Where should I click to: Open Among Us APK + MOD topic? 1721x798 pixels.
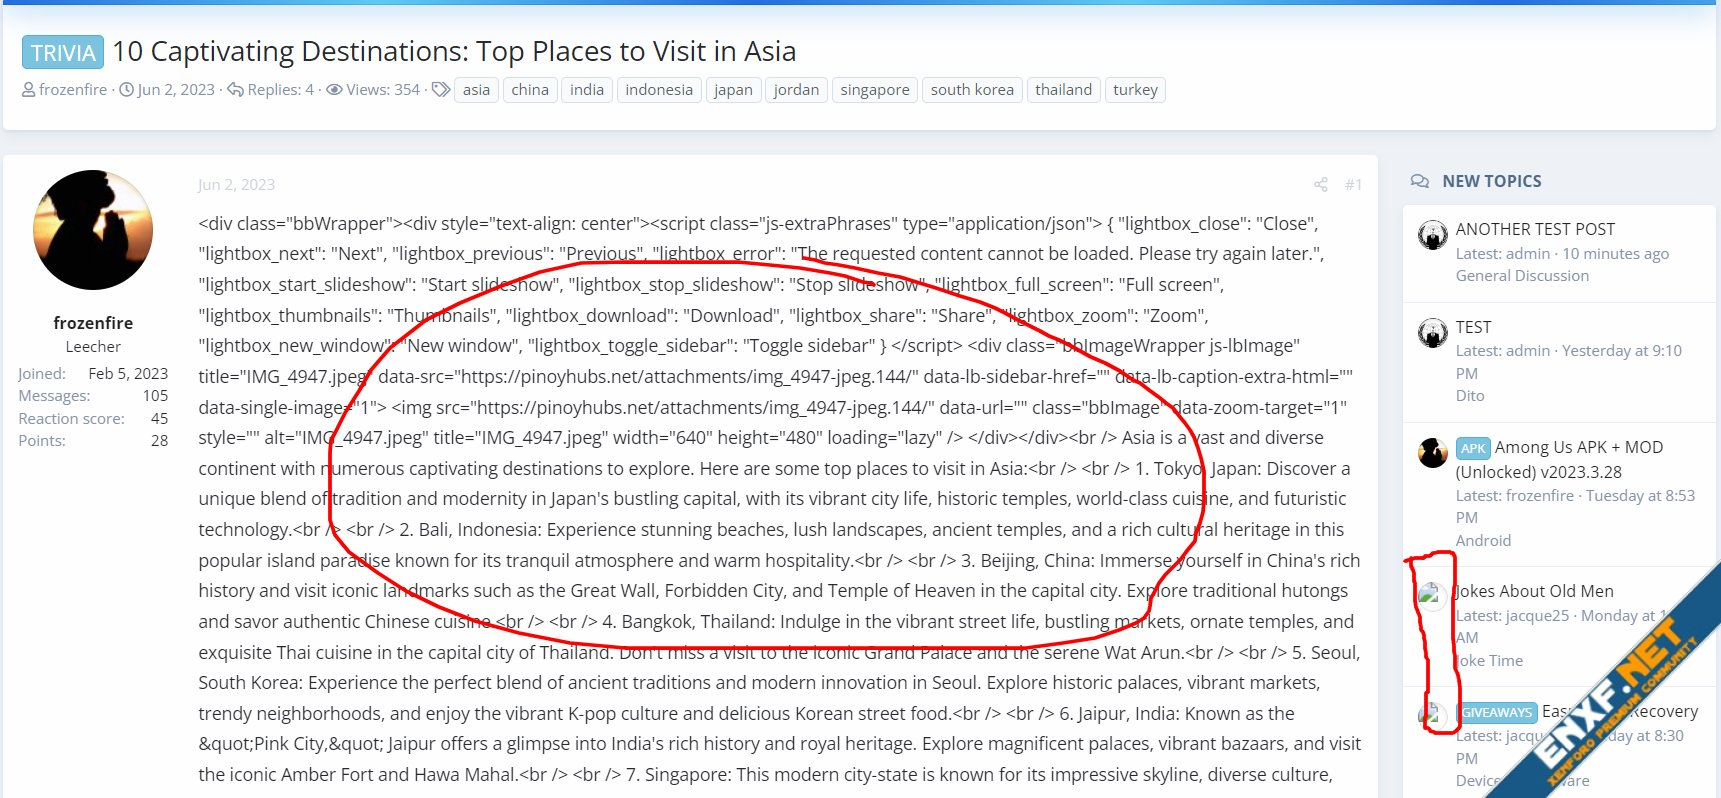1560,460
